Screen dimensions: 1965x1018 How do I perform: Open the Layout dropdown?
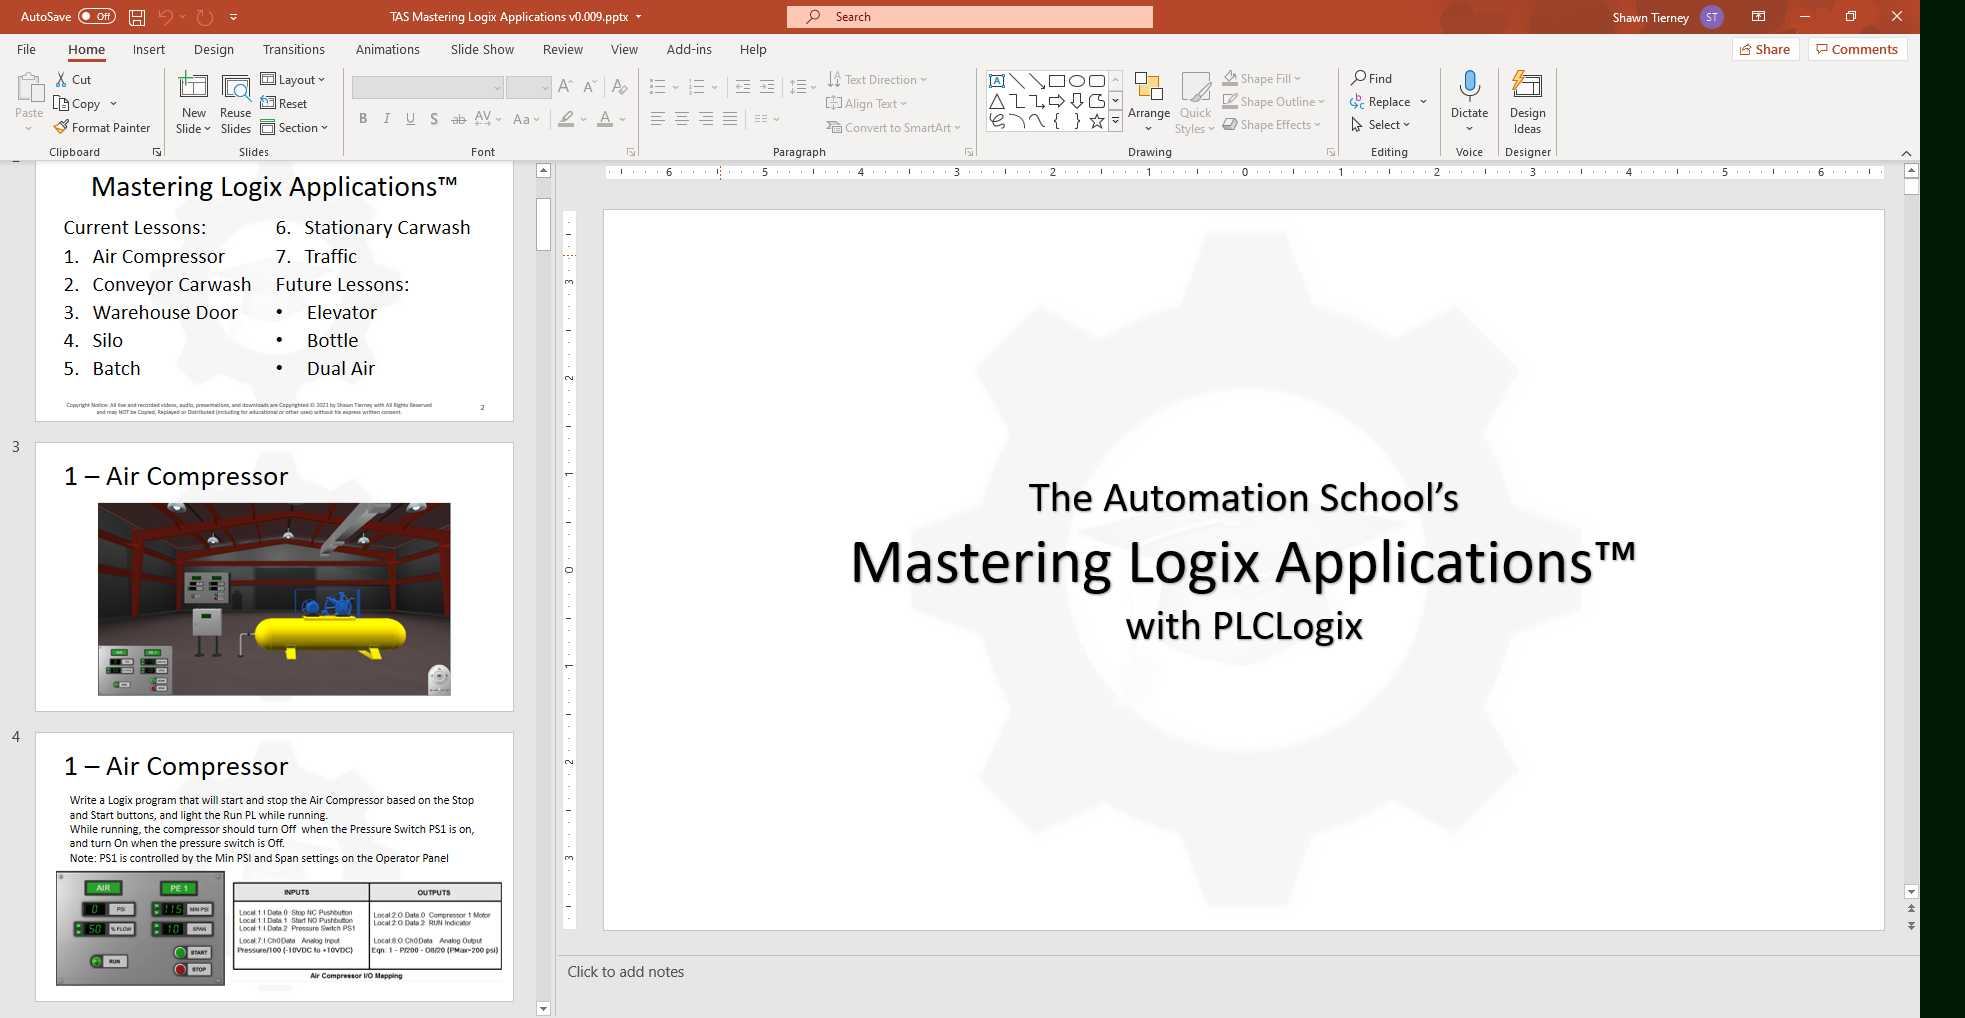coord(293,79)
